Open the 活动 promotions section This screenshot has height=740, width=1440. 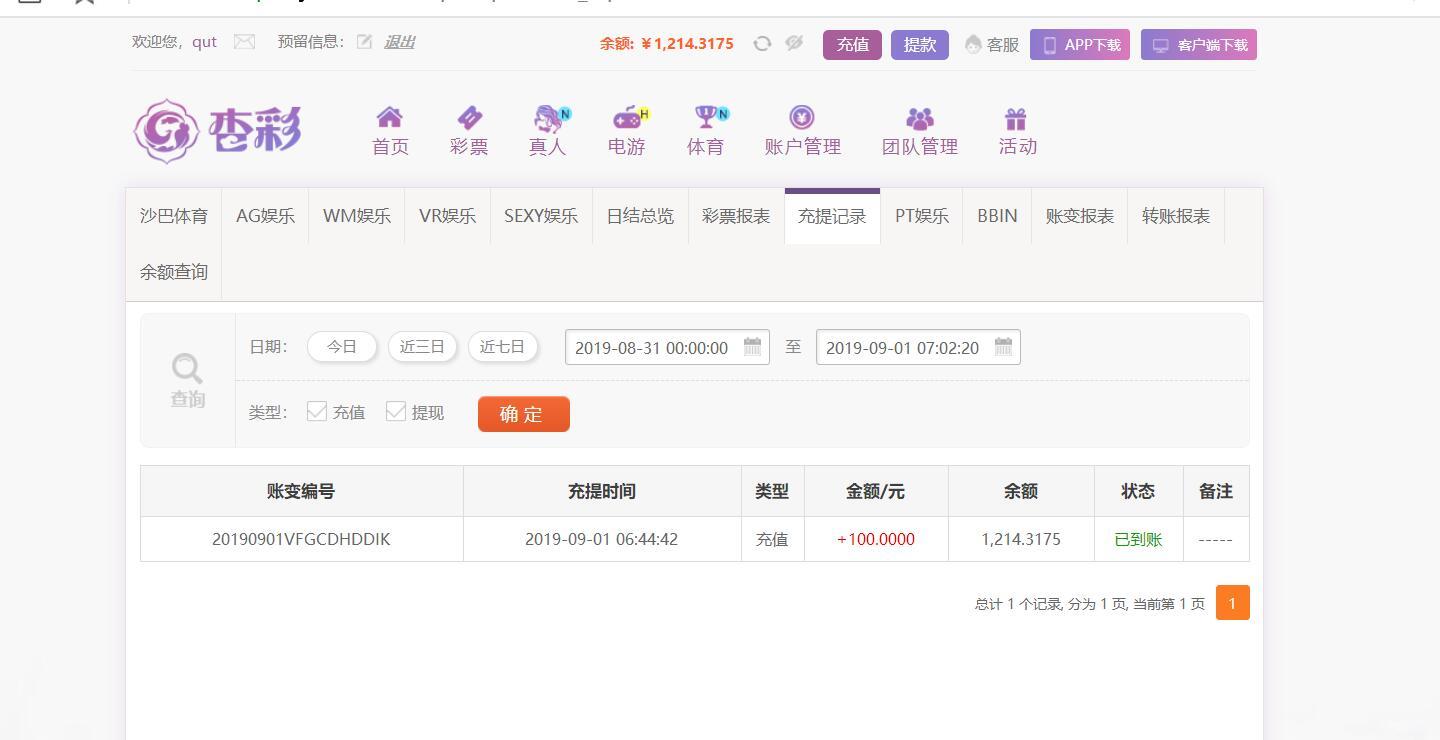pos(1017,131)
